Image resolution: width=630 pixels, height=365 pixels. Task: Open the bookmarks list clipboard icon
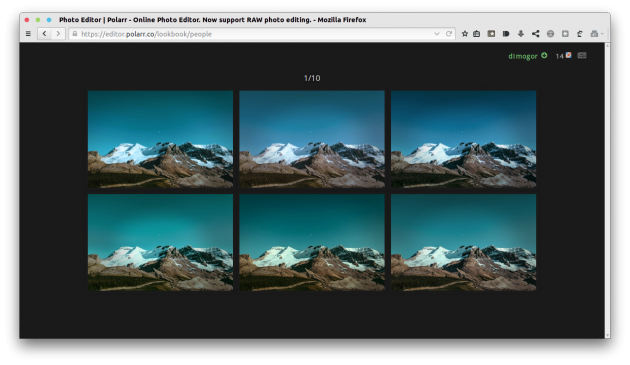(477, 34)
